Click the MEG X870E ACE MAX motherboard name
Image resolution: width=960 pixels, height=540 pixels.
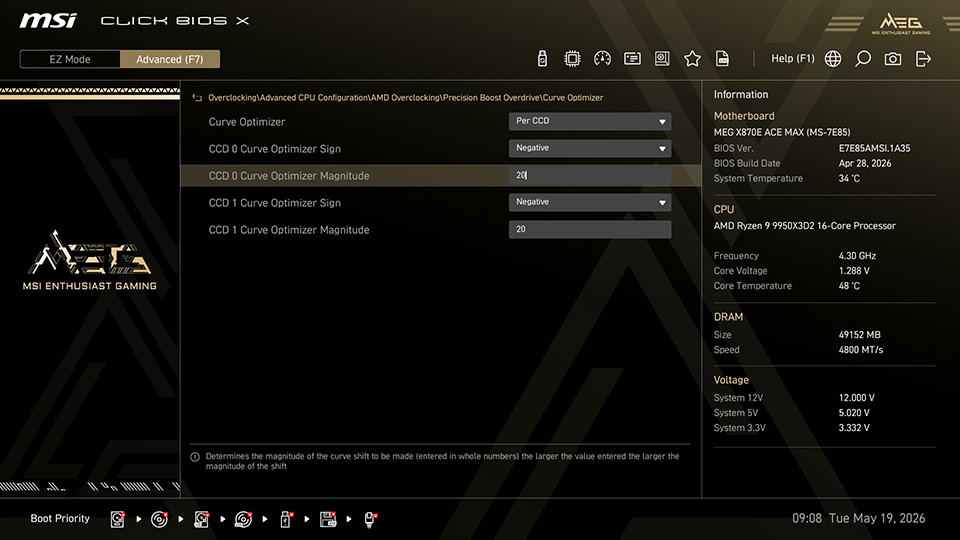pyautogui.click(x=781, y=132)
